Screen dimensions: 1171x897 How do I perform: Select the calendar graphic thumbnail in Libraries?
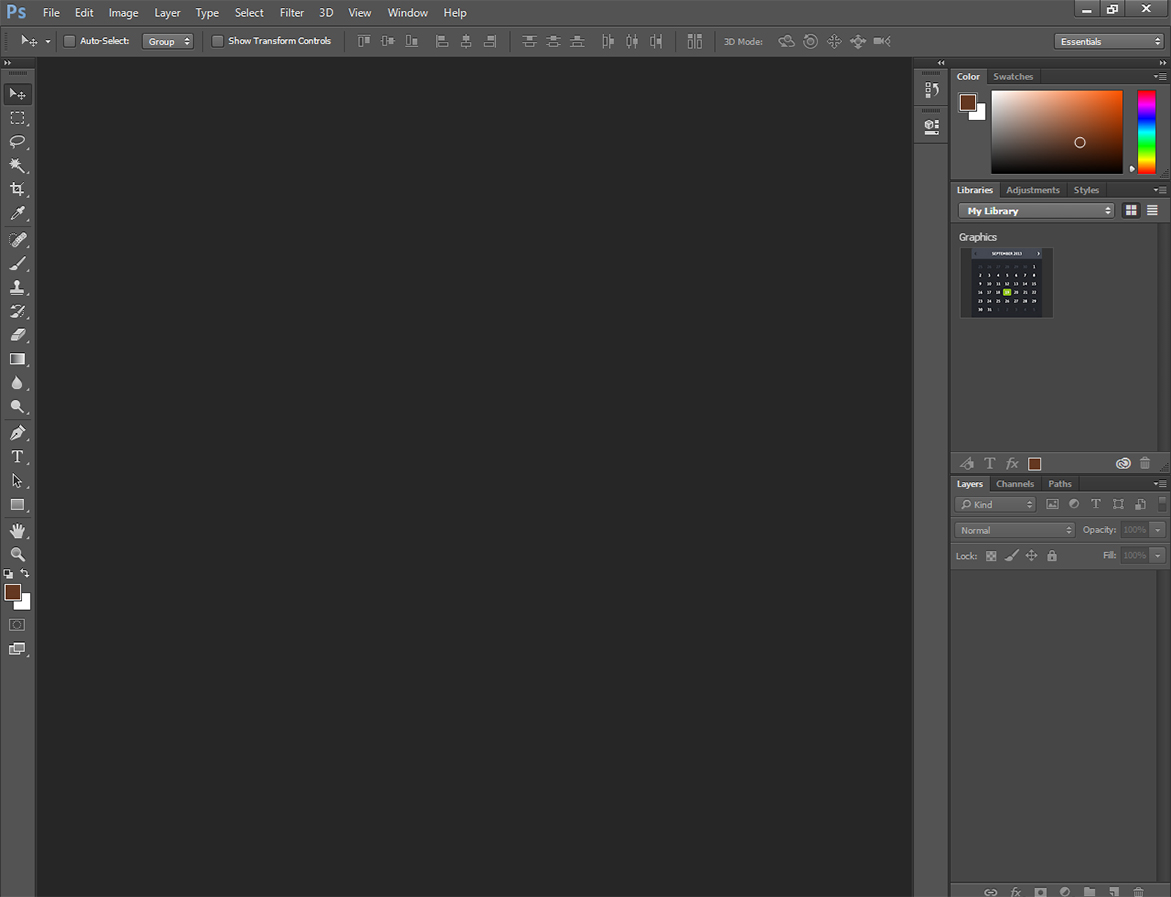click(x=1006, y=283)
